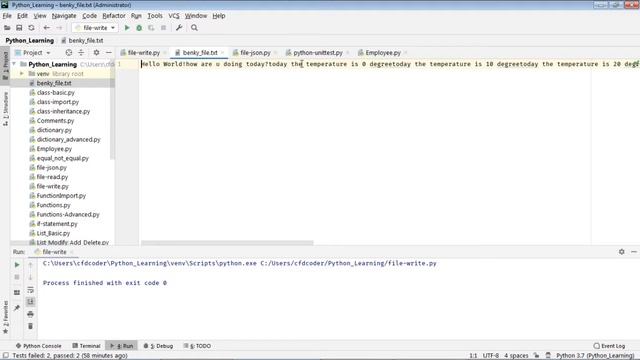Open the File menu
The width and height of the screenshot is (640, 360).
tap(7, 16)
